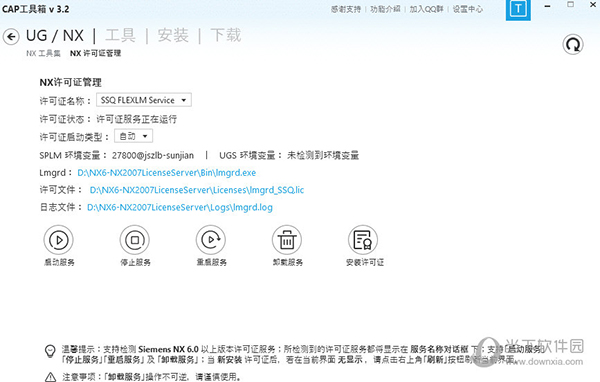The image size is (600, 382).
Task: Open the NX 工具集 sub-tab
Action: tap(43, 54)
